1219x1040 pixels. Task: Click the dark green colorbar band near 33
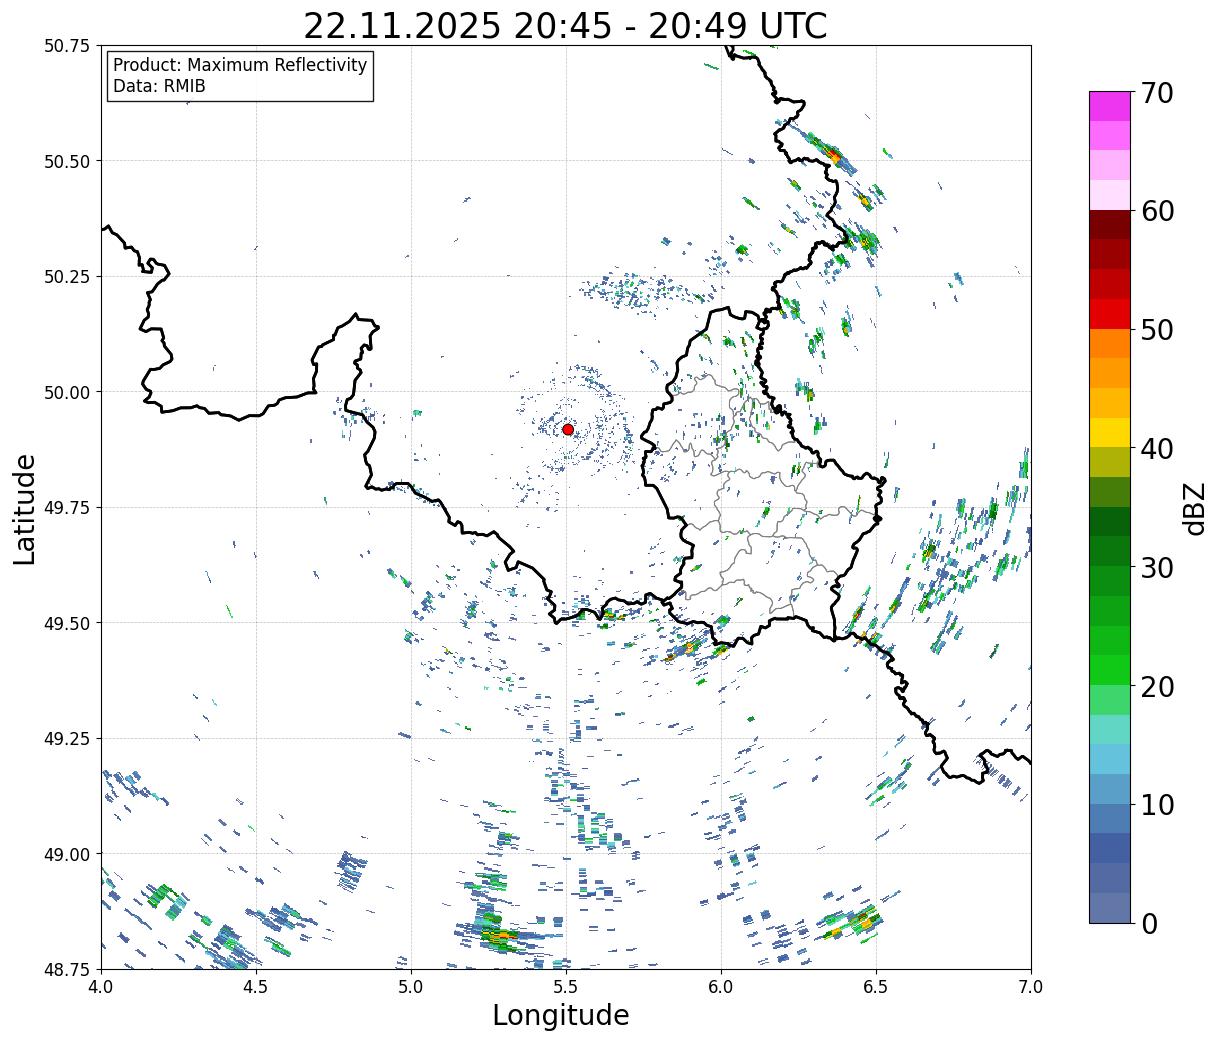tap(1110, 521)
